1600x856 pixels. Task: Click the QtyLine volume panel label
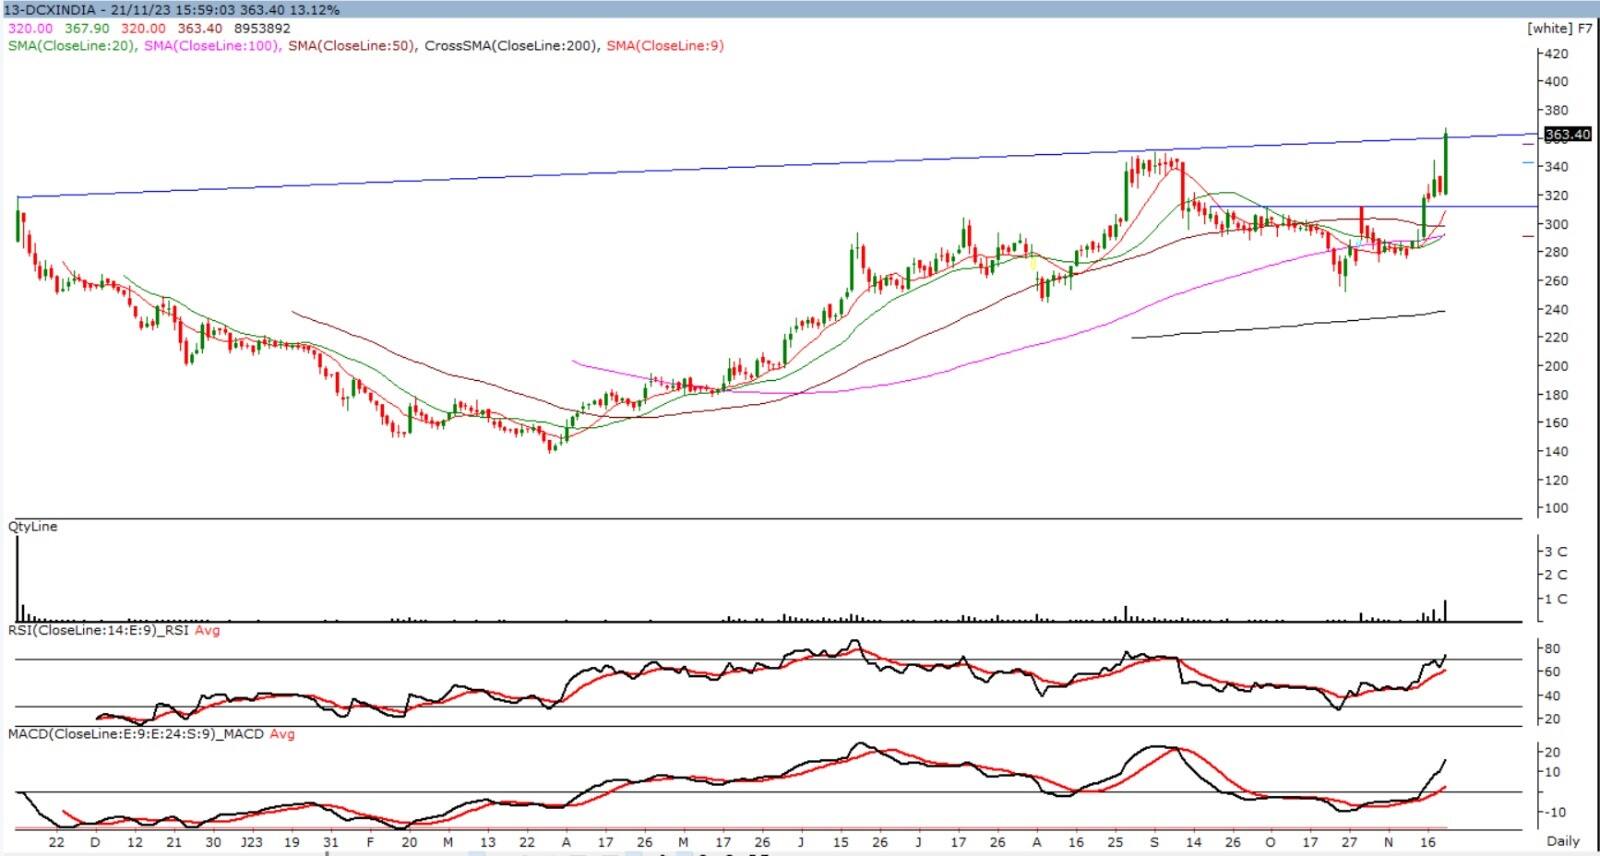[x=33, y=526]
